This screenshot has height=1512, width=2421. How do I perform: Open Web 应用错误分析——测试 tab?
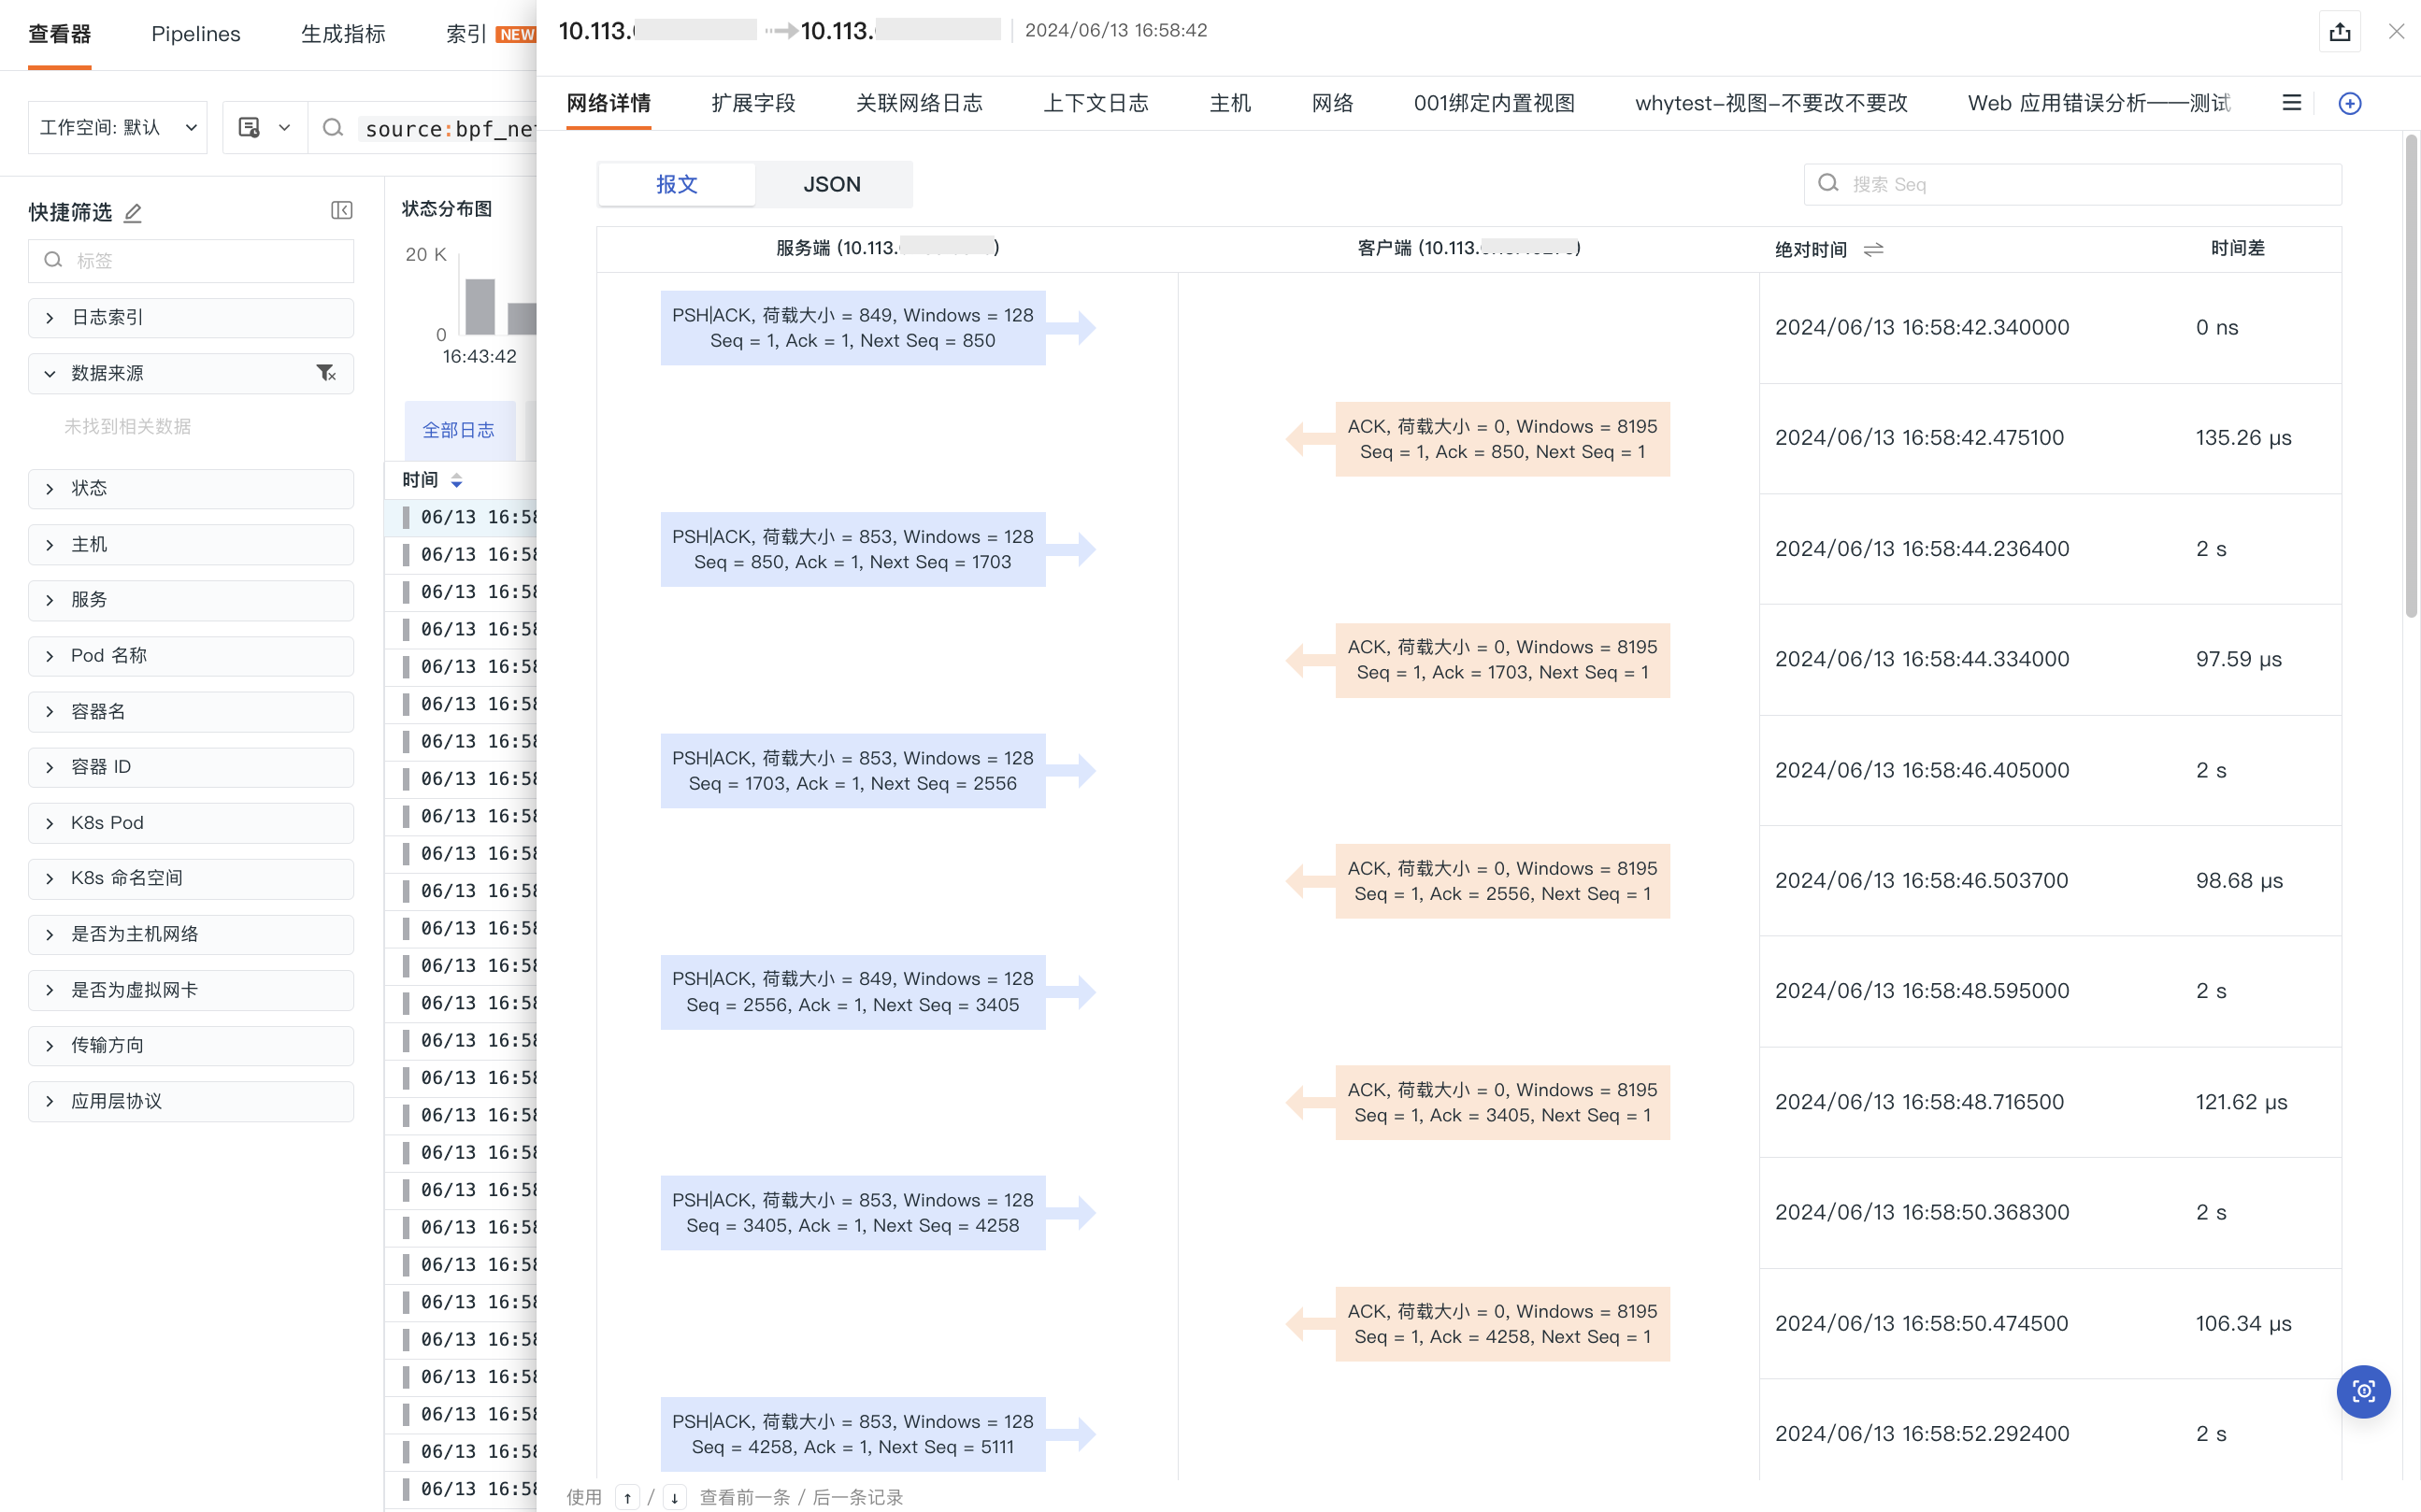click(2099, 103)
